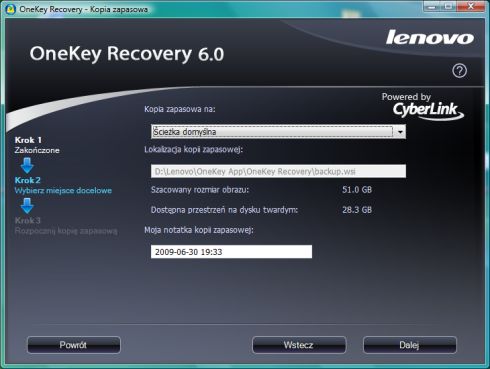This screenshot has height=369, width=490.
Task: Open the help question mark icon
Action: coord(459,71)
